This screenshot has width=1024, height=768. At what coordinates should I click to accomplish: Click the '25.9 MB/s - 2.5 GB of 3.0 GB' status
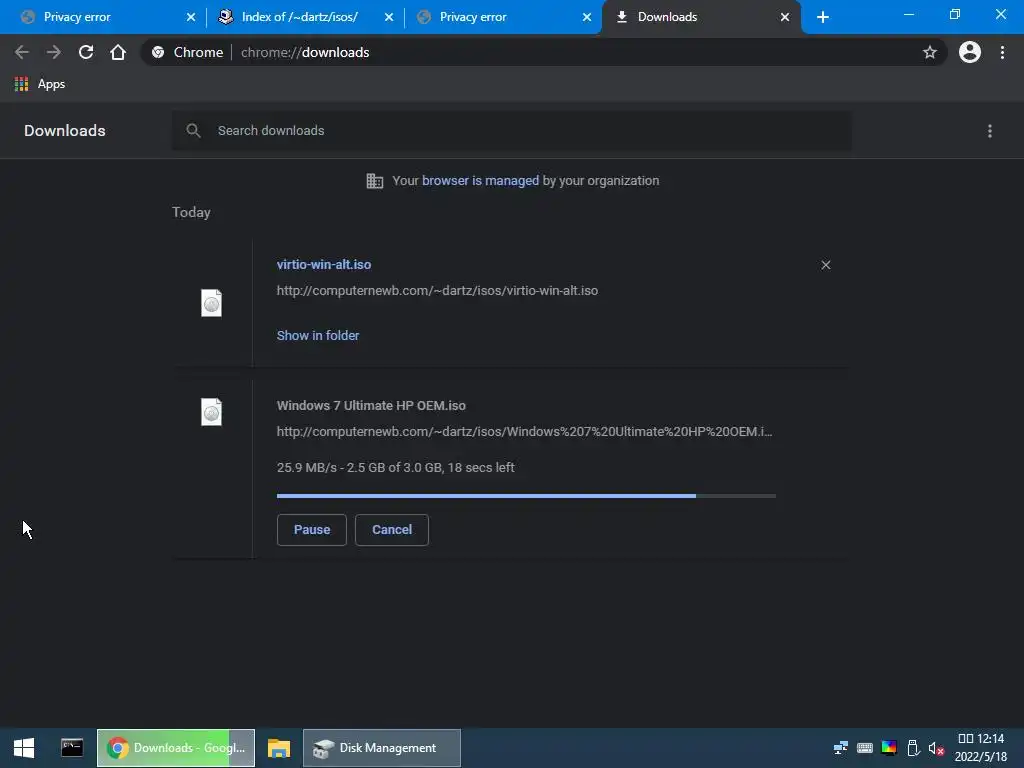[x=396, y=468]
